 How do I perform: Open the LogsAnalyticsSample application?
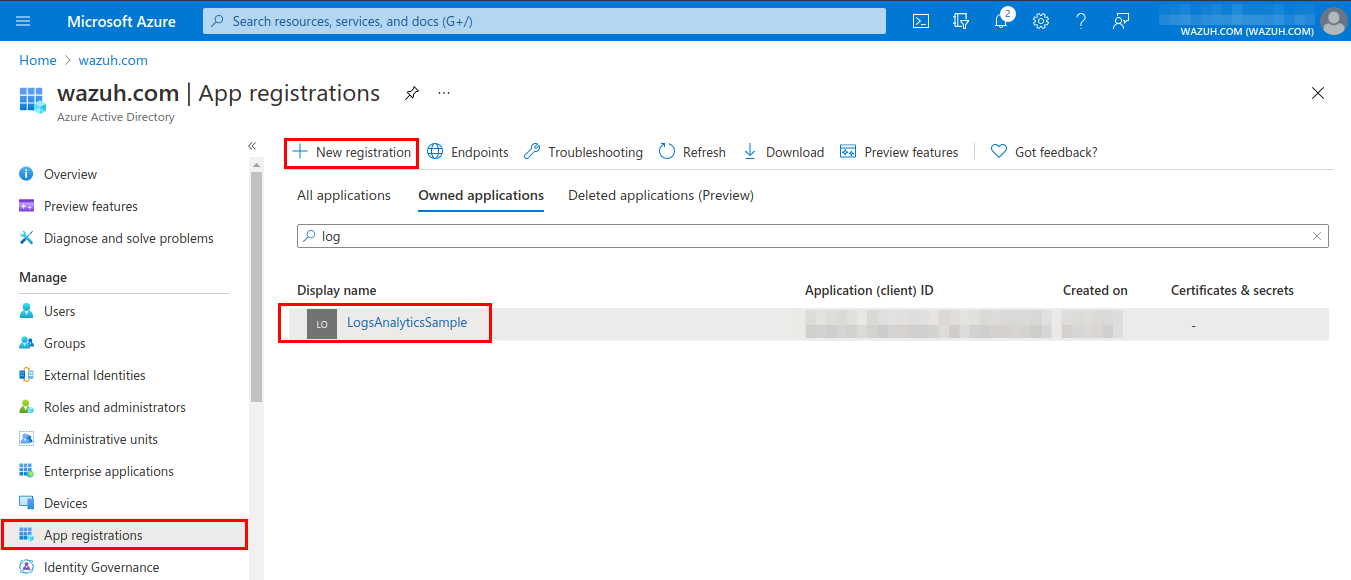[407, 322]
